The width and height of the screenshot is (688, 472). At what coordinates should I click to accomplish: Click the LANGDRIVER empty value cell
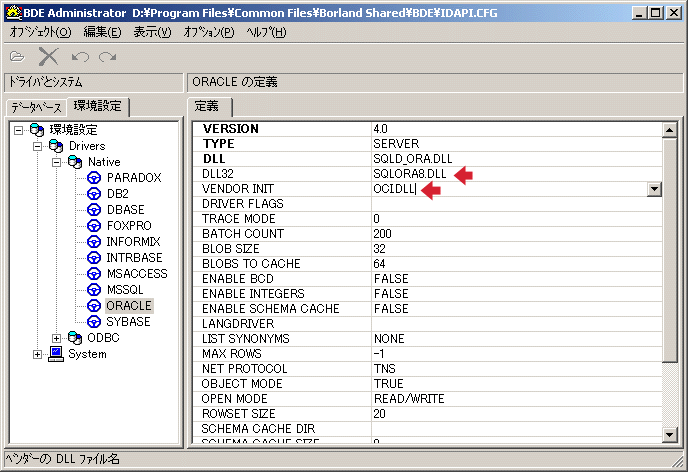tap(516, 324)
